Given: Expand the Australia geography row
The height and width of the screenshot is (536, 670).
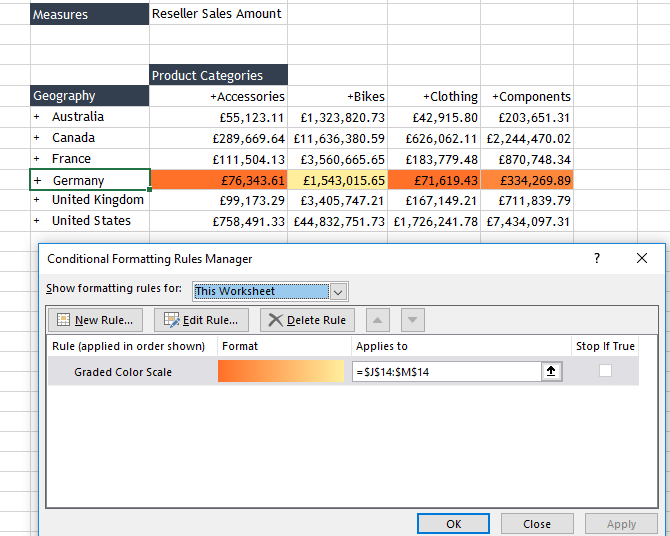Looking at the screenshot, I should pos(37,117).
